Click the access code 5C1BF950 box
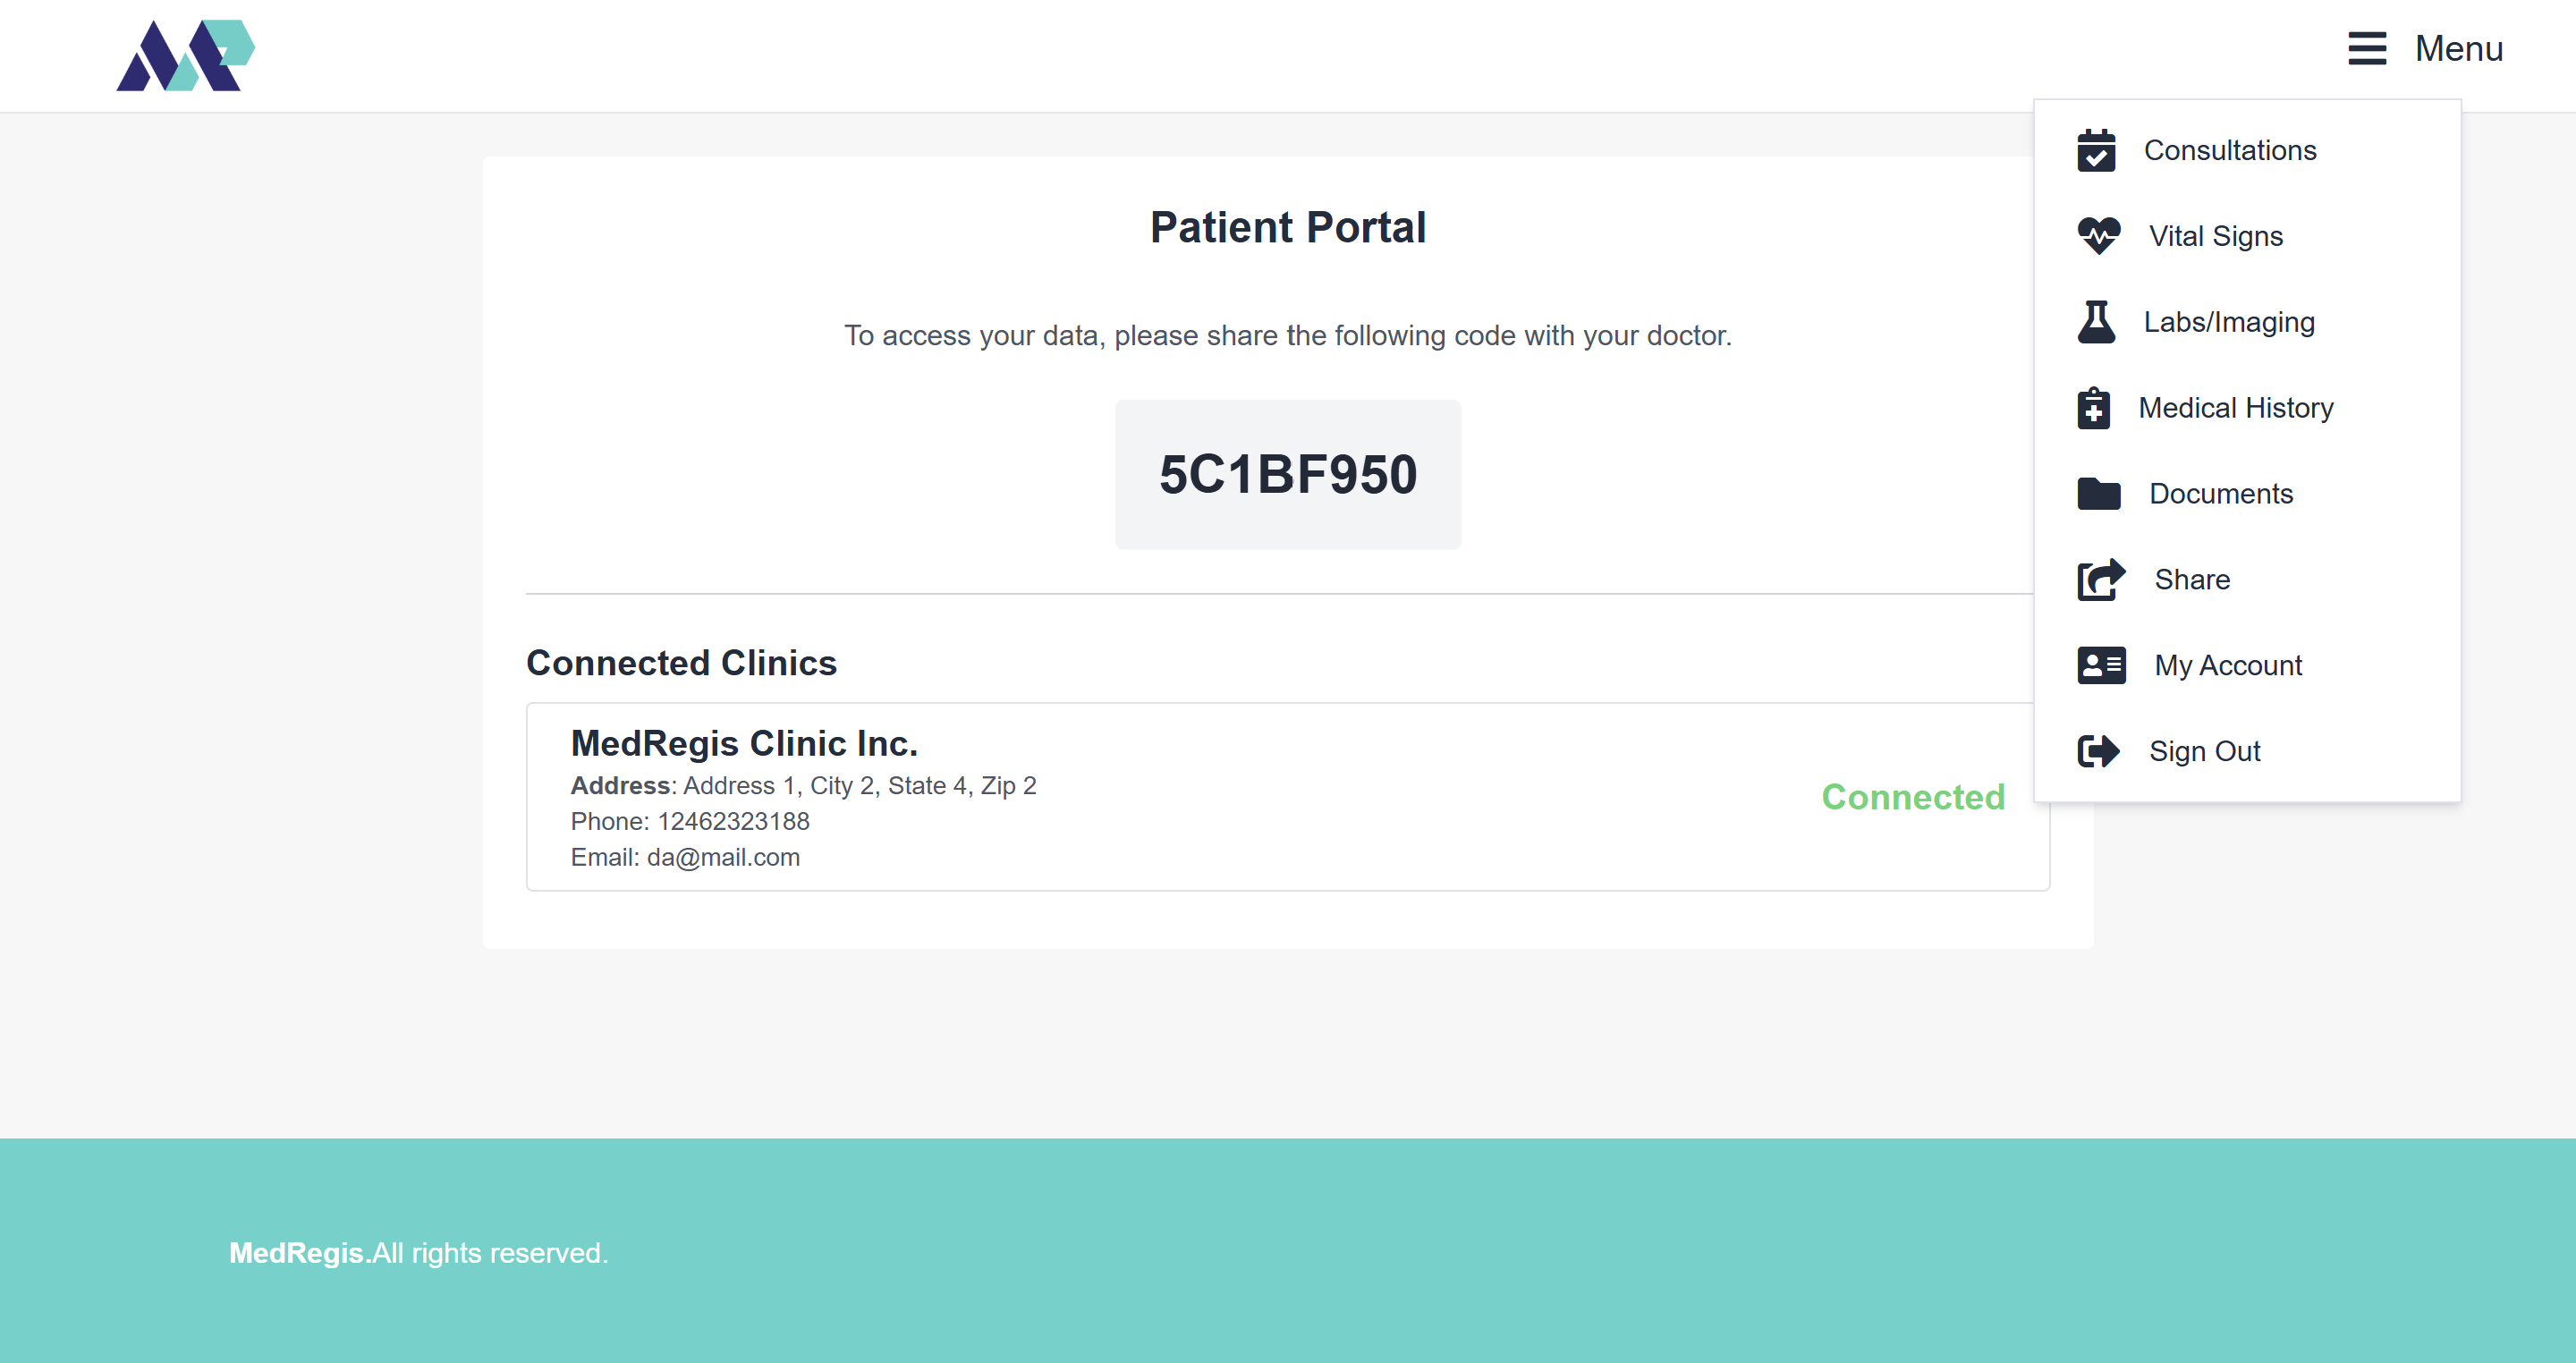This screenshot has width=2576, height=1363. [x=1287, y=474]
